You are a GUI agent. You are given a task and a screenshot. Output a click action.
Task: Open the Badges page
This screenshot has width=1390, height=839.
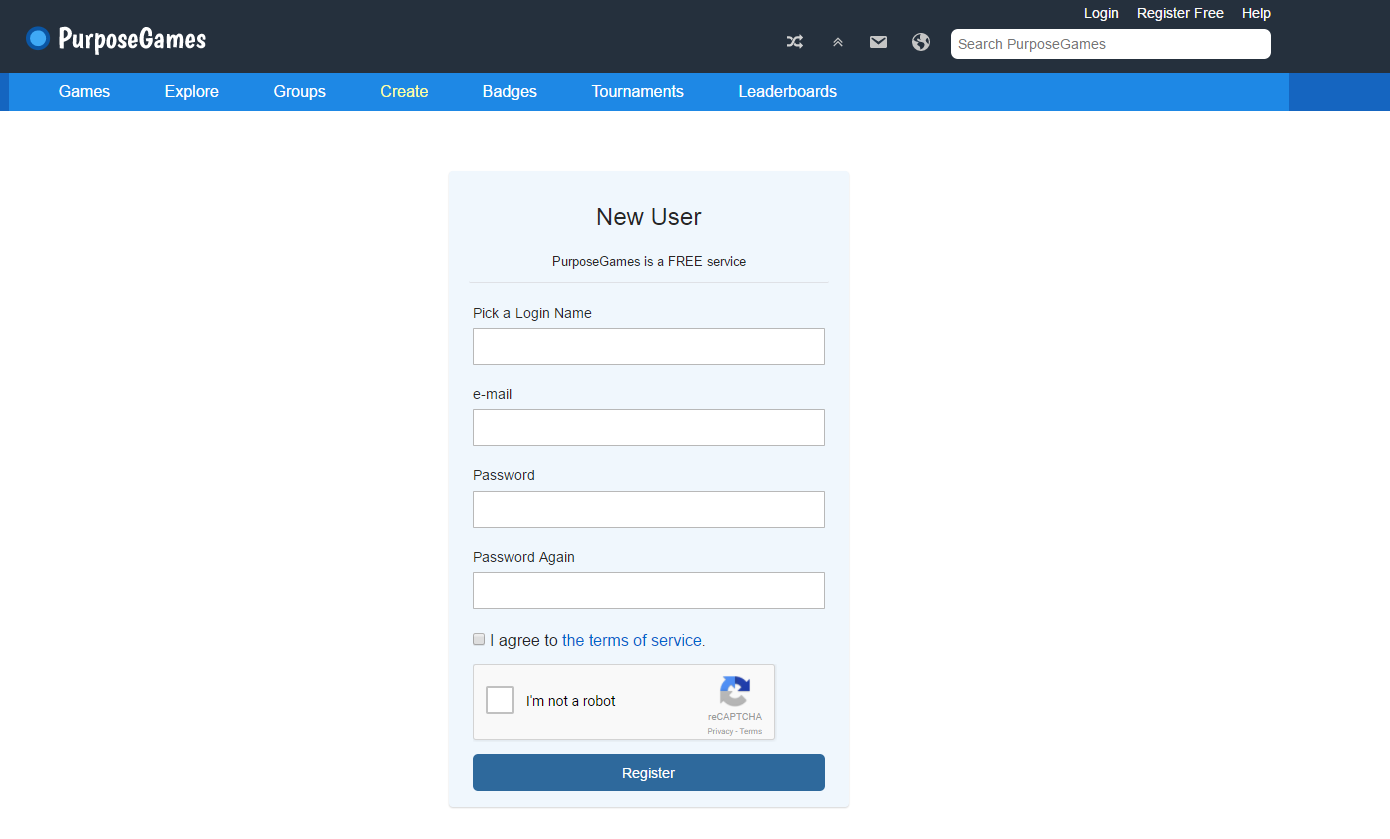pyautogui.click(x=510, y=91)
